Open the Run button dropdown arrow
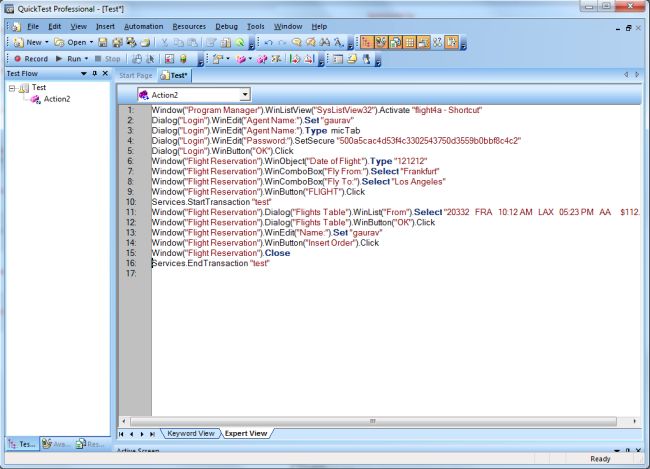Viewport: 650px width, 469px height. pos(86,59)
